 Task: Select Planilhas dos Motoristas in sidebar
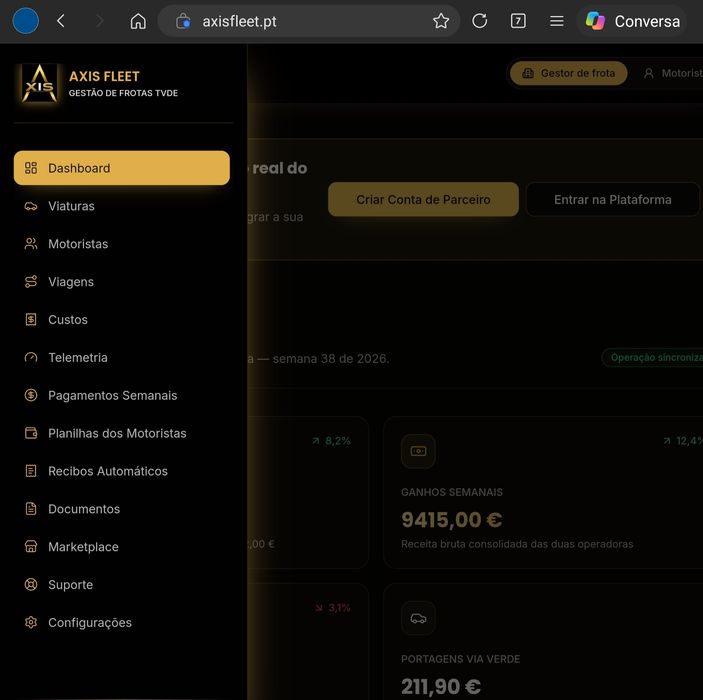pos(122,433)
